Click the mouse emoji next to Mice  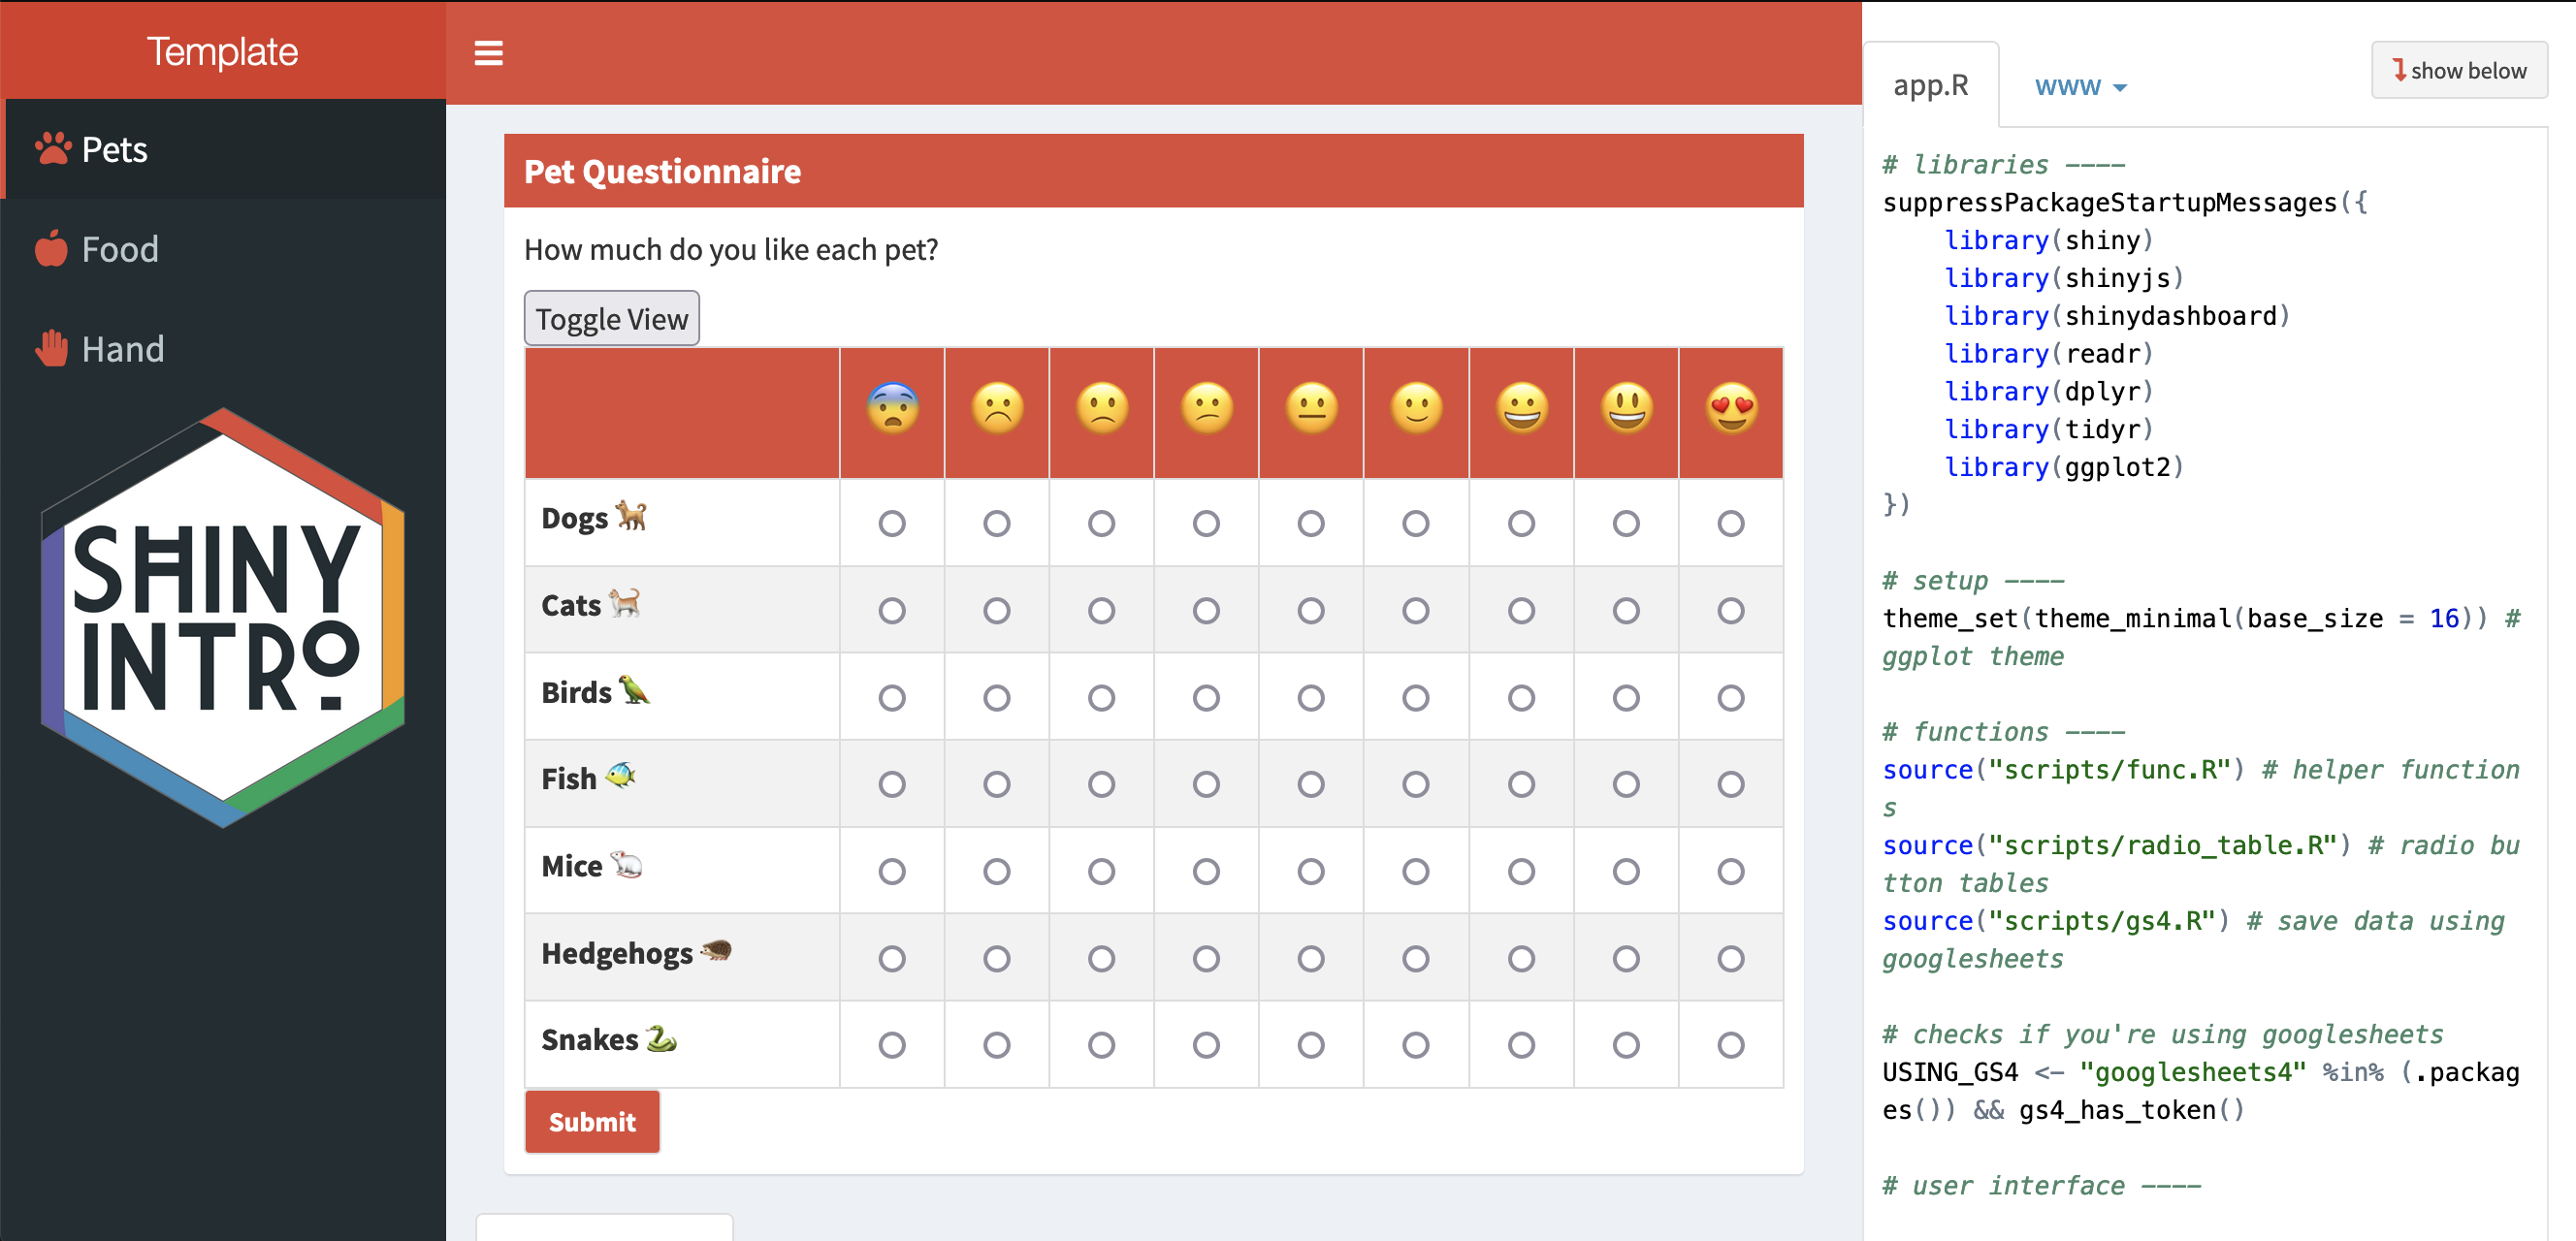[x=626, y=864]
